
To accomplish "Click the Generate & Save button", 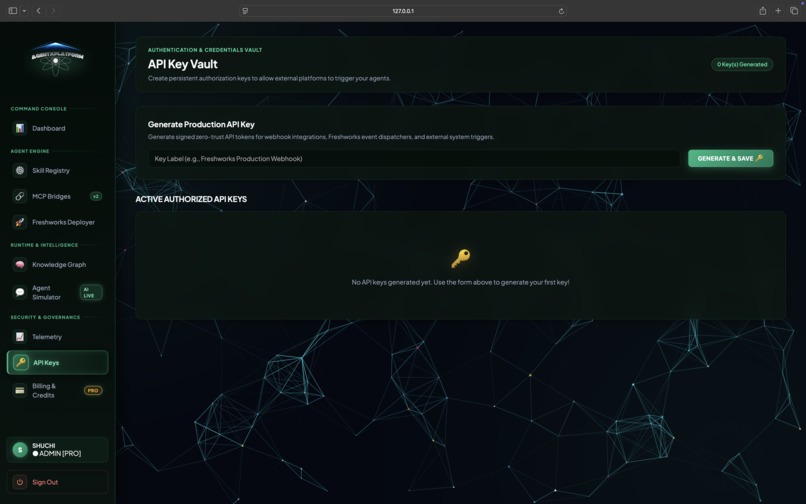I will coord(730,158).
